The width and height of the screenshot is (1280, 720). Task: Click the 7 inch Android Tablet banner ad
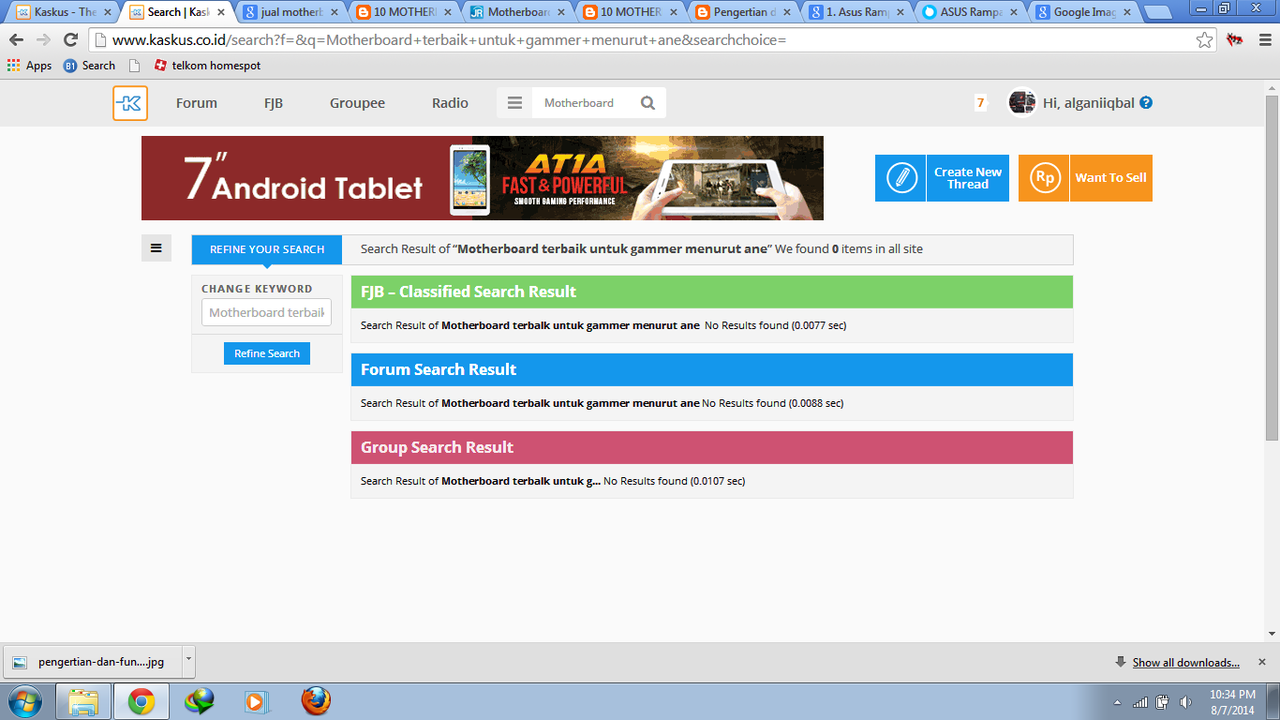pos(482,178)
